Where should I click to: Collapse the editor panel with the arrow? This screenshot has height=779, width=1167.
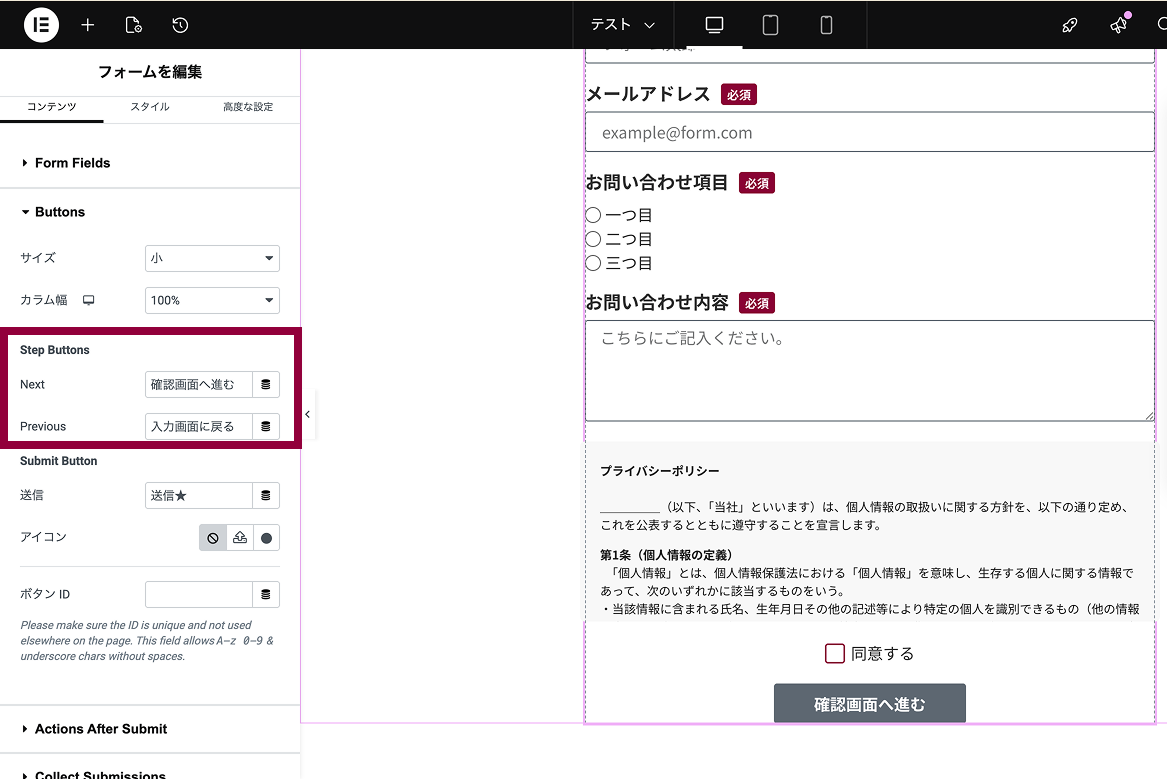pyautogui.click(x=307, y=413)
